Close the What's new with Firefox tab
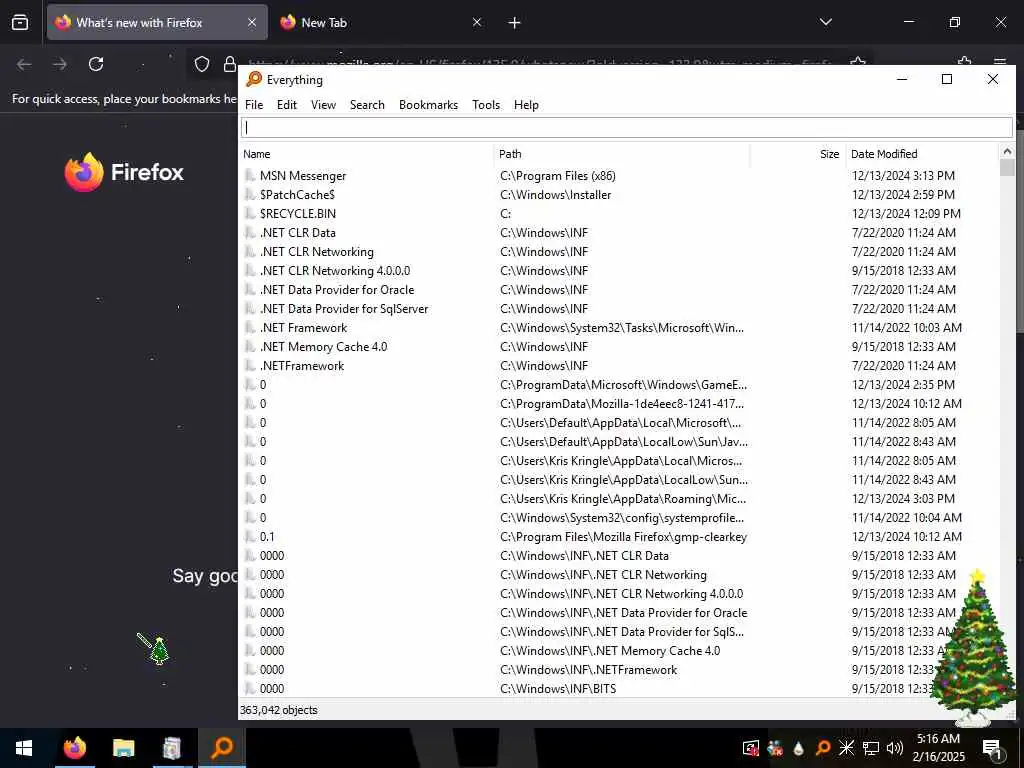The image size is (1024, 768). 252,22
